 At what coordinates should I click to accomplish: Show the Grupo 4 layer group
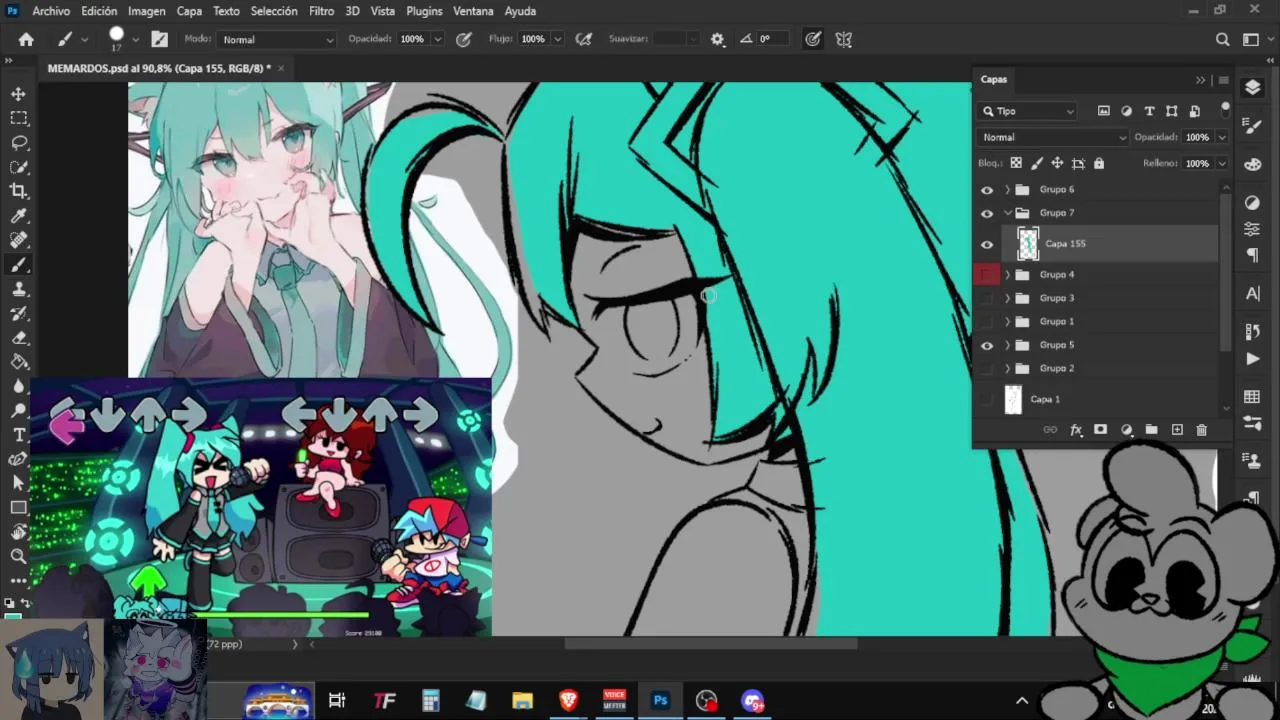coord(987,274)
